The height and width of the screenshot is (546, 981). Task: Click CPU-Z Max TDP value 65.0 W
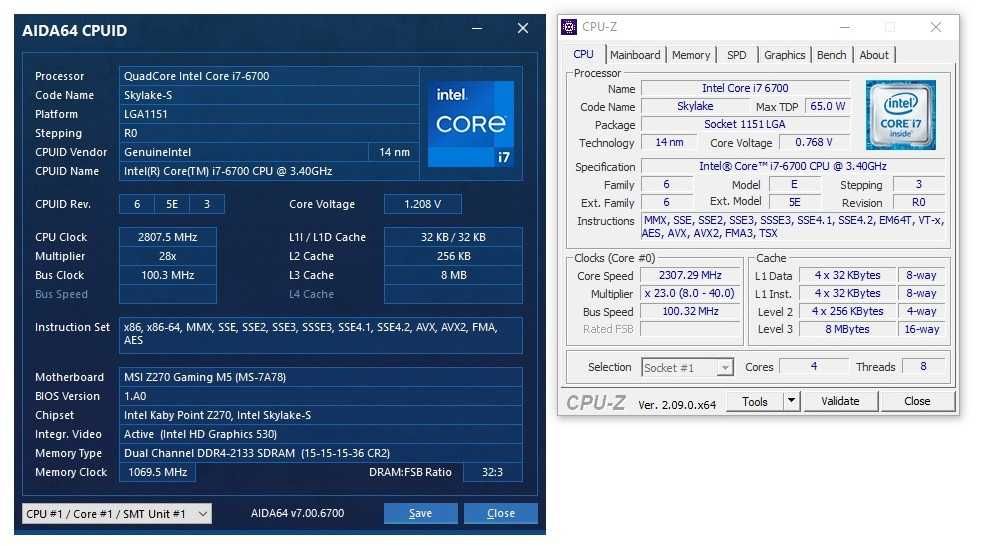pyautogui.click(x=827, y=106)
